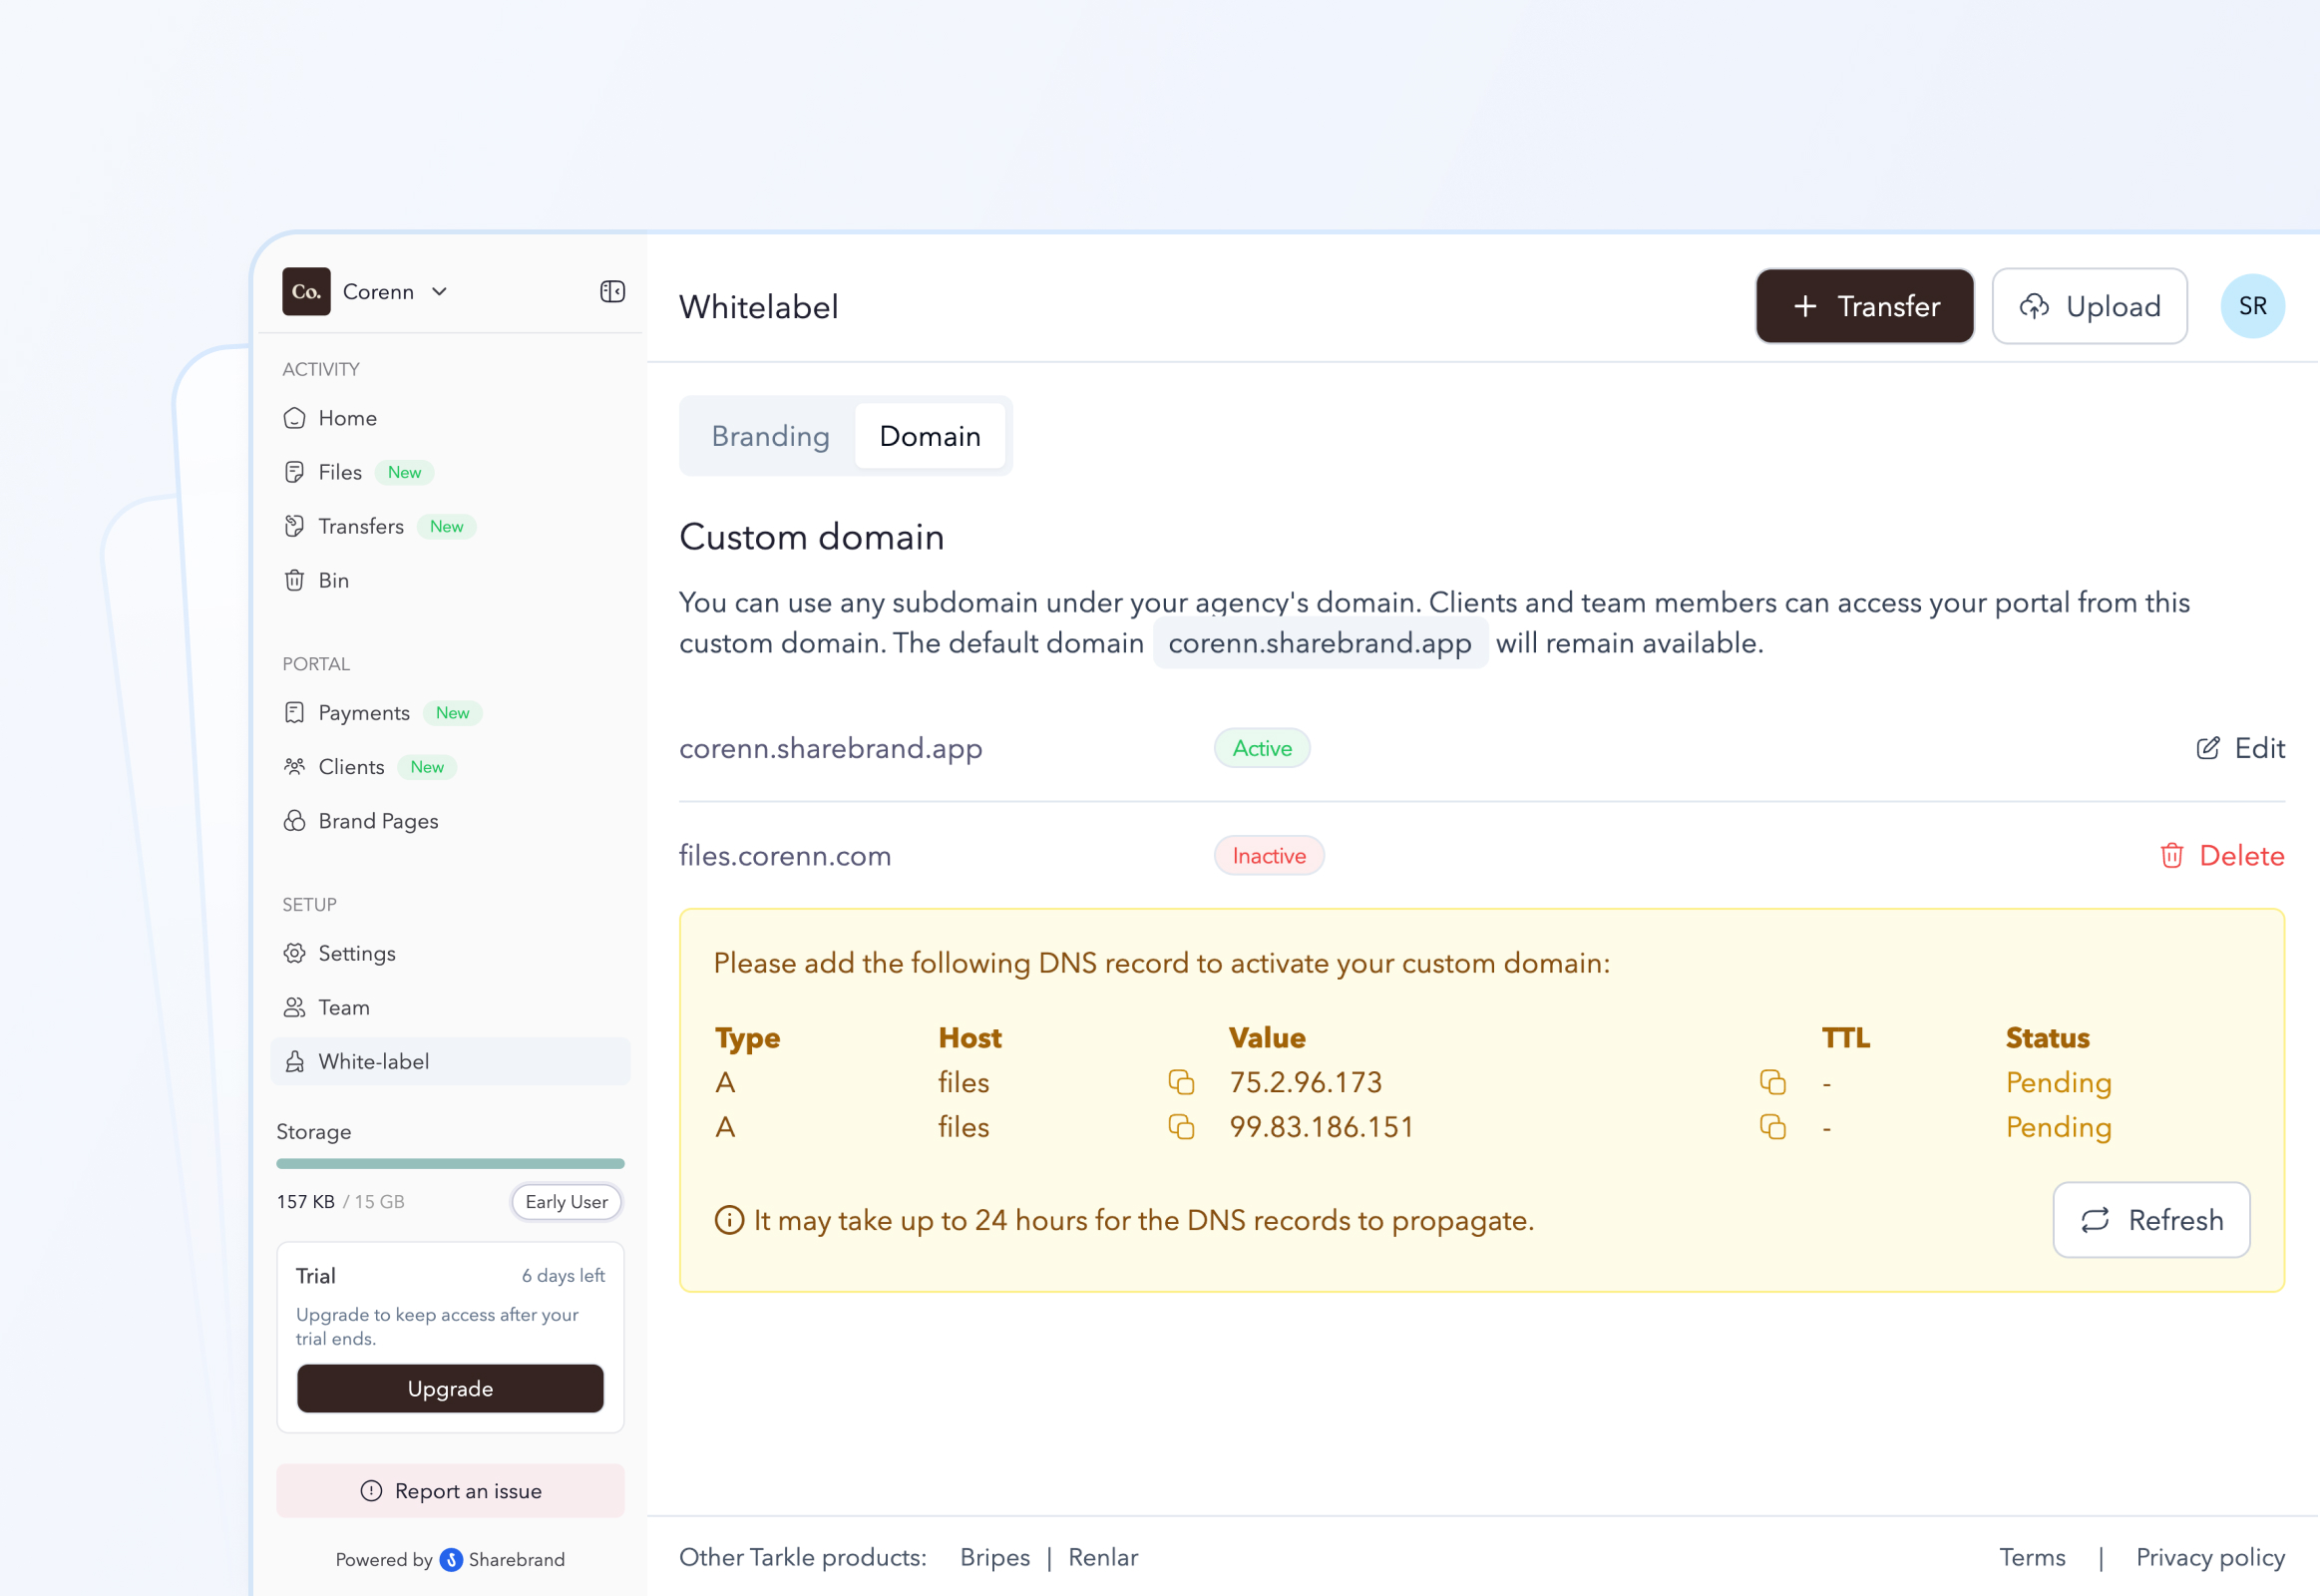
Task: Open Settings in the sidebar
Action: point(356,953)
